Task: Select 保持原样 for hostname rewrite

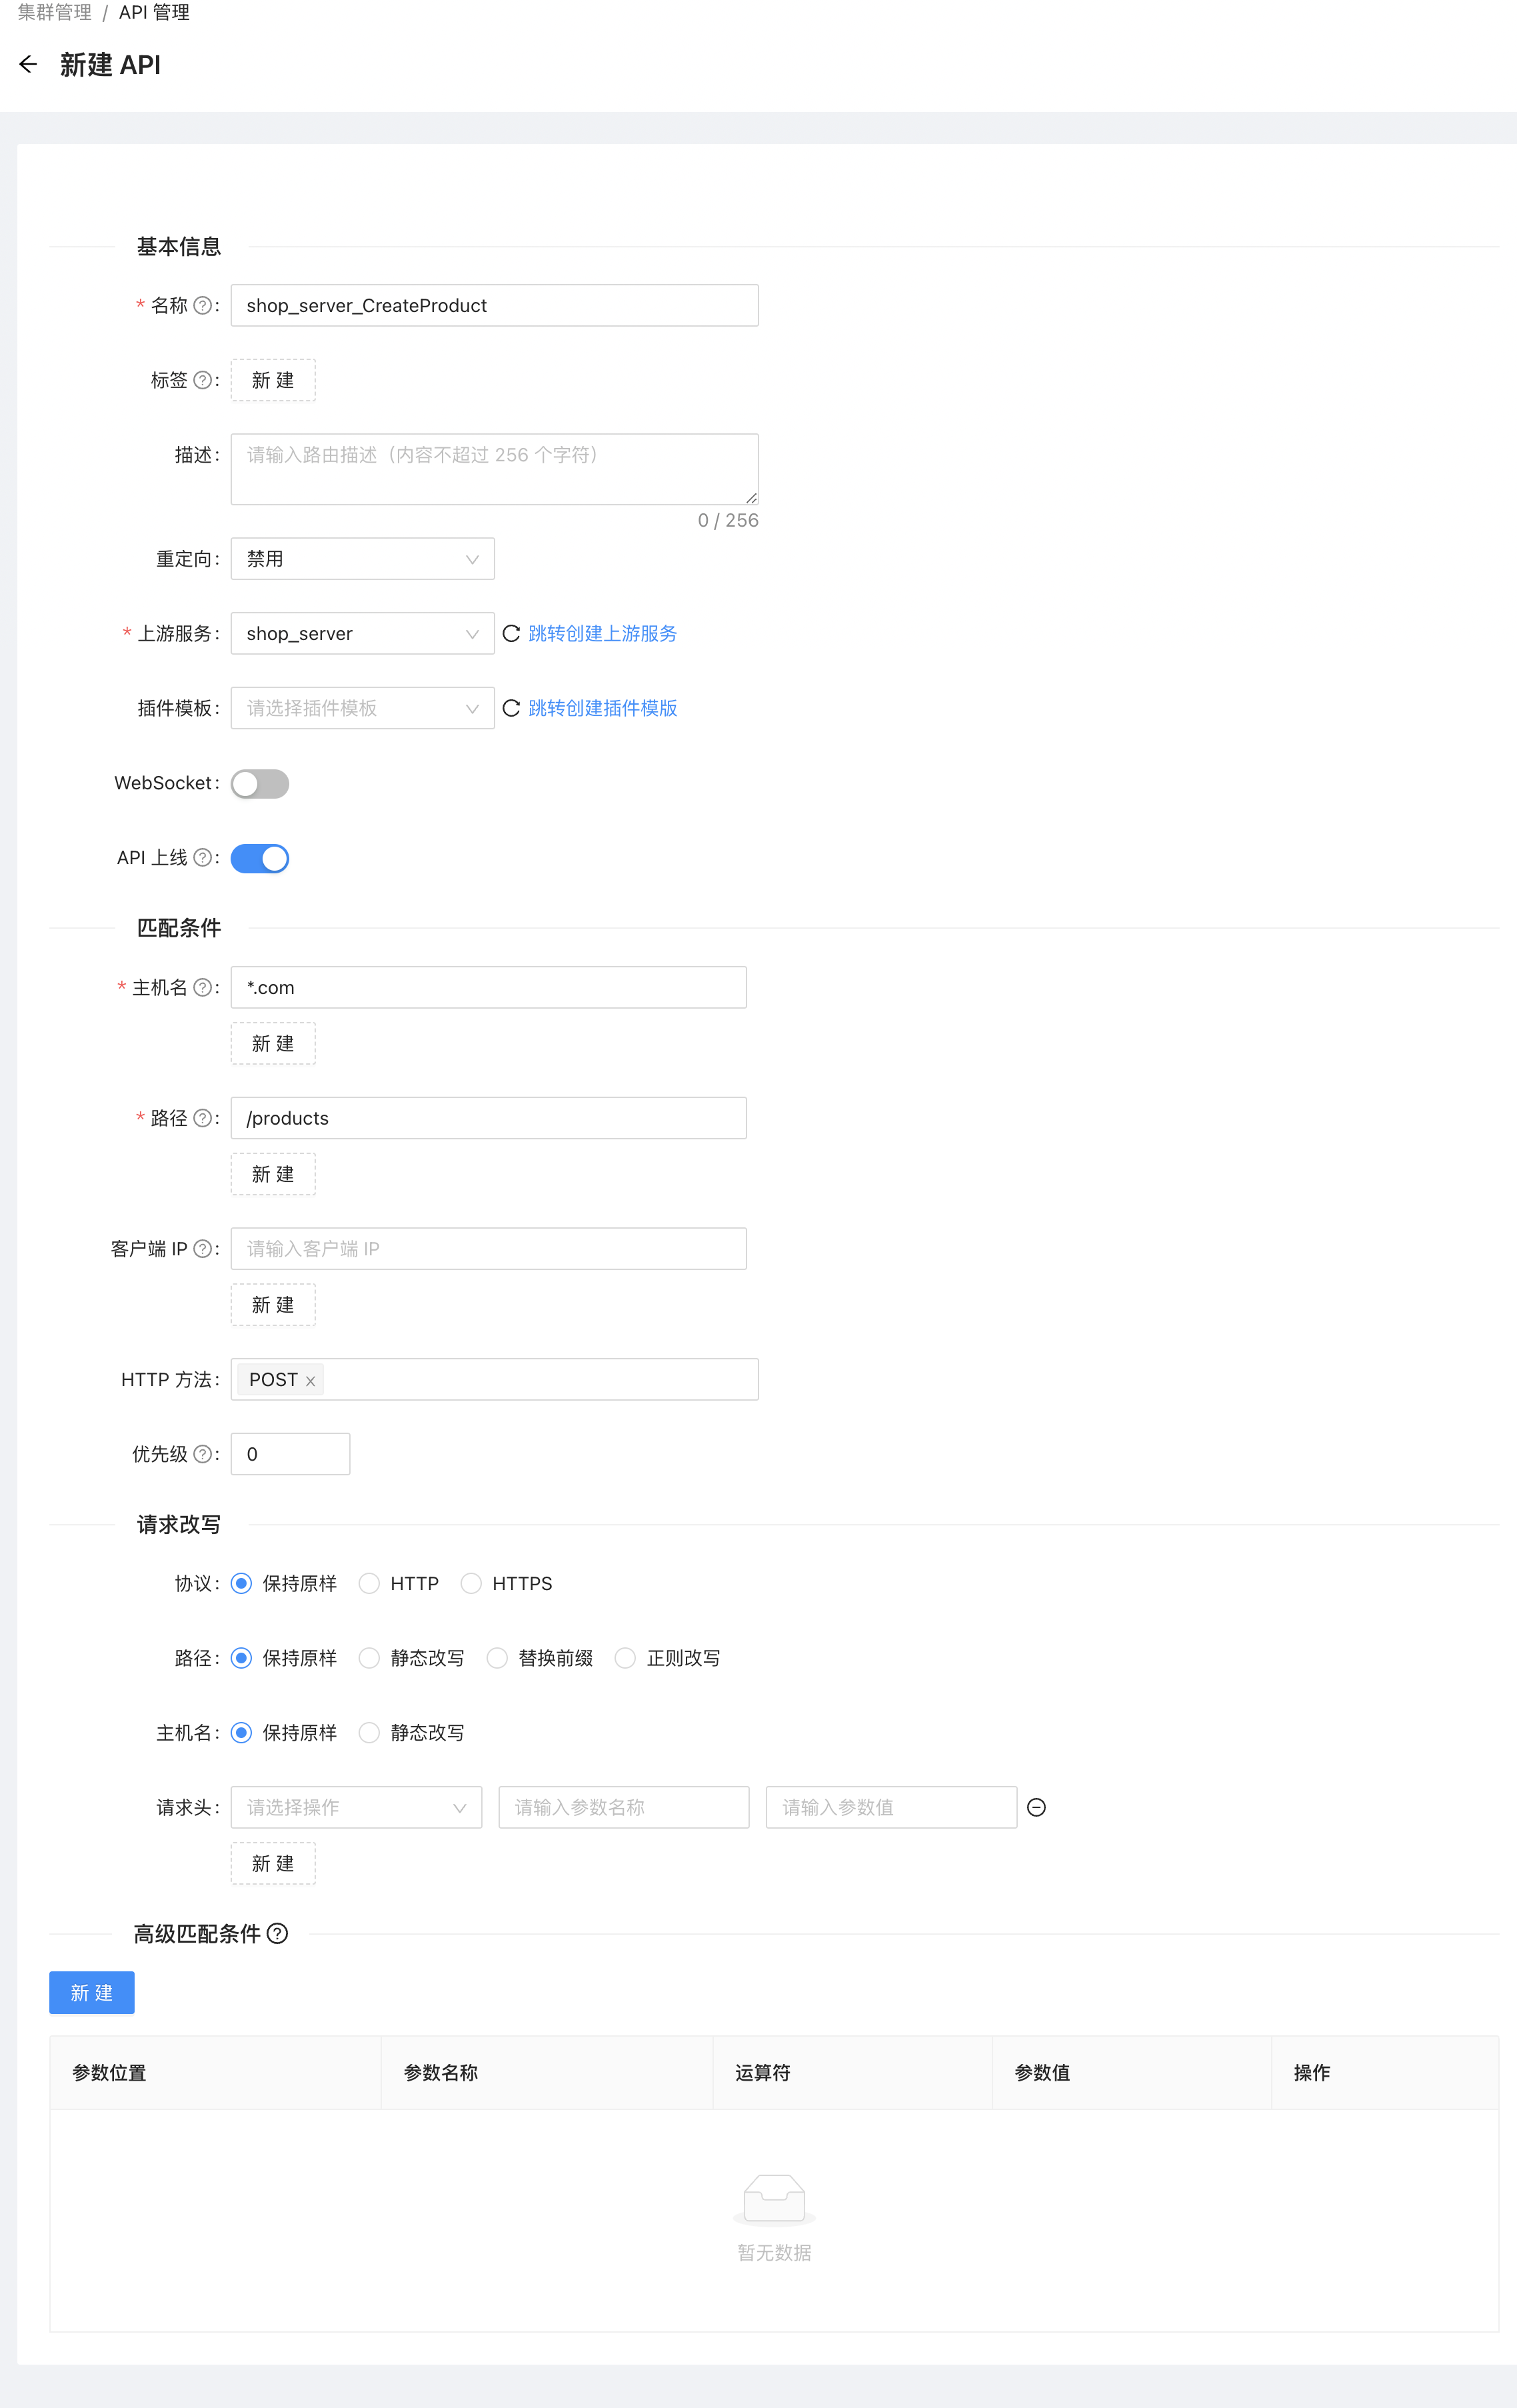Action: click(241, 1733)
